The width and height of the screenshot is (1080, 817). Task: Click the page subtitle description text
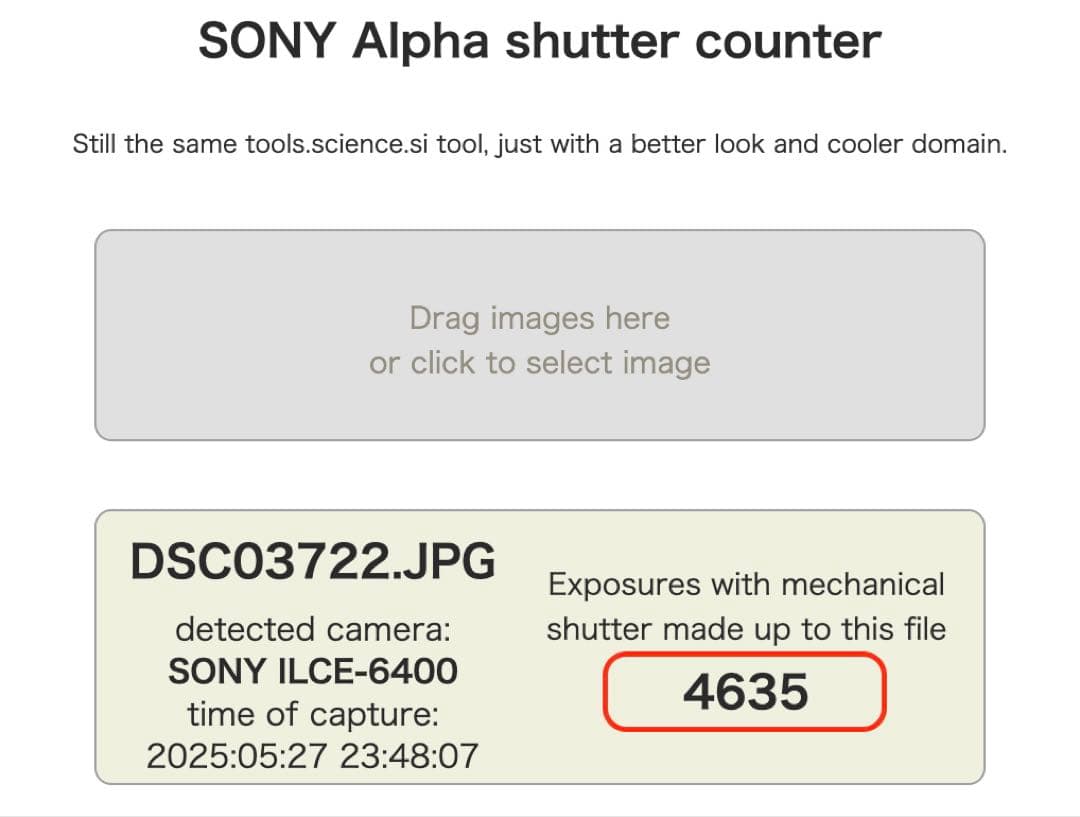coord(540,144)
